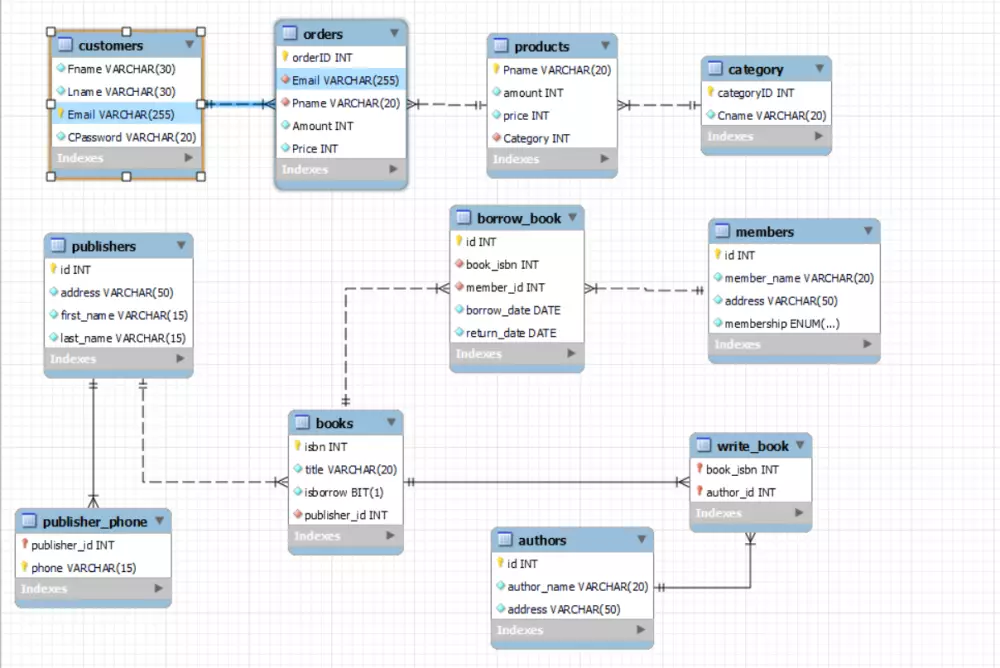The image size is (1000, 668).
Task: Expand the members table header dropdown arrow
Action: coord(866,231)
